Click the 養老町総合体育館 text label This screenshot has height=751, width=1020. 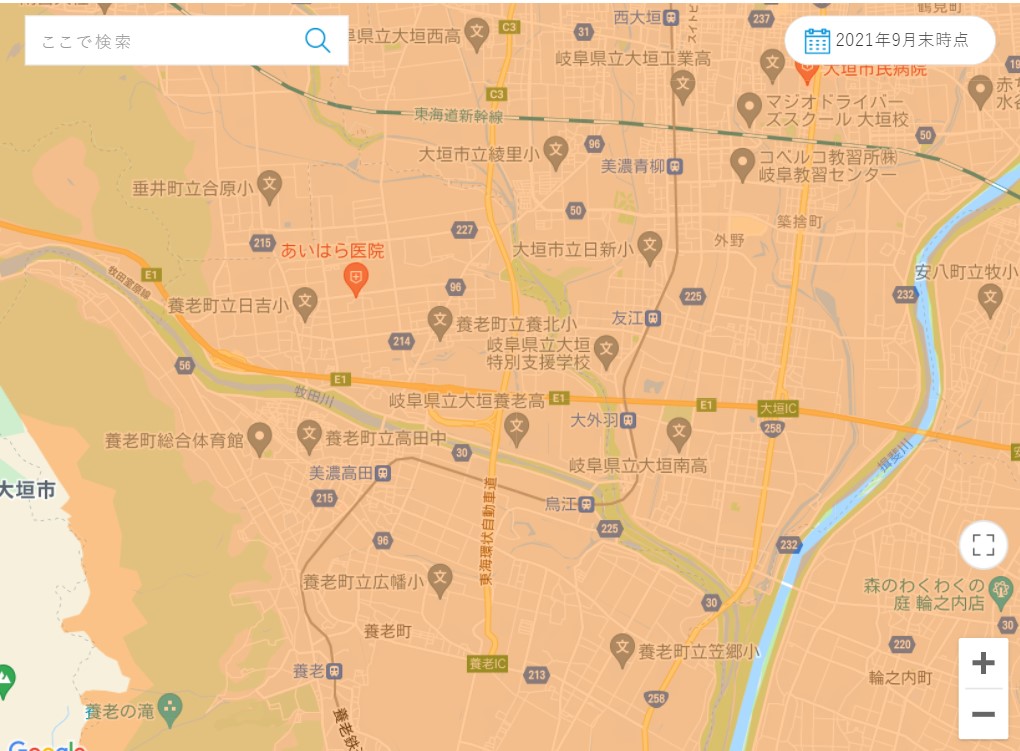click(x=174, y=441)
